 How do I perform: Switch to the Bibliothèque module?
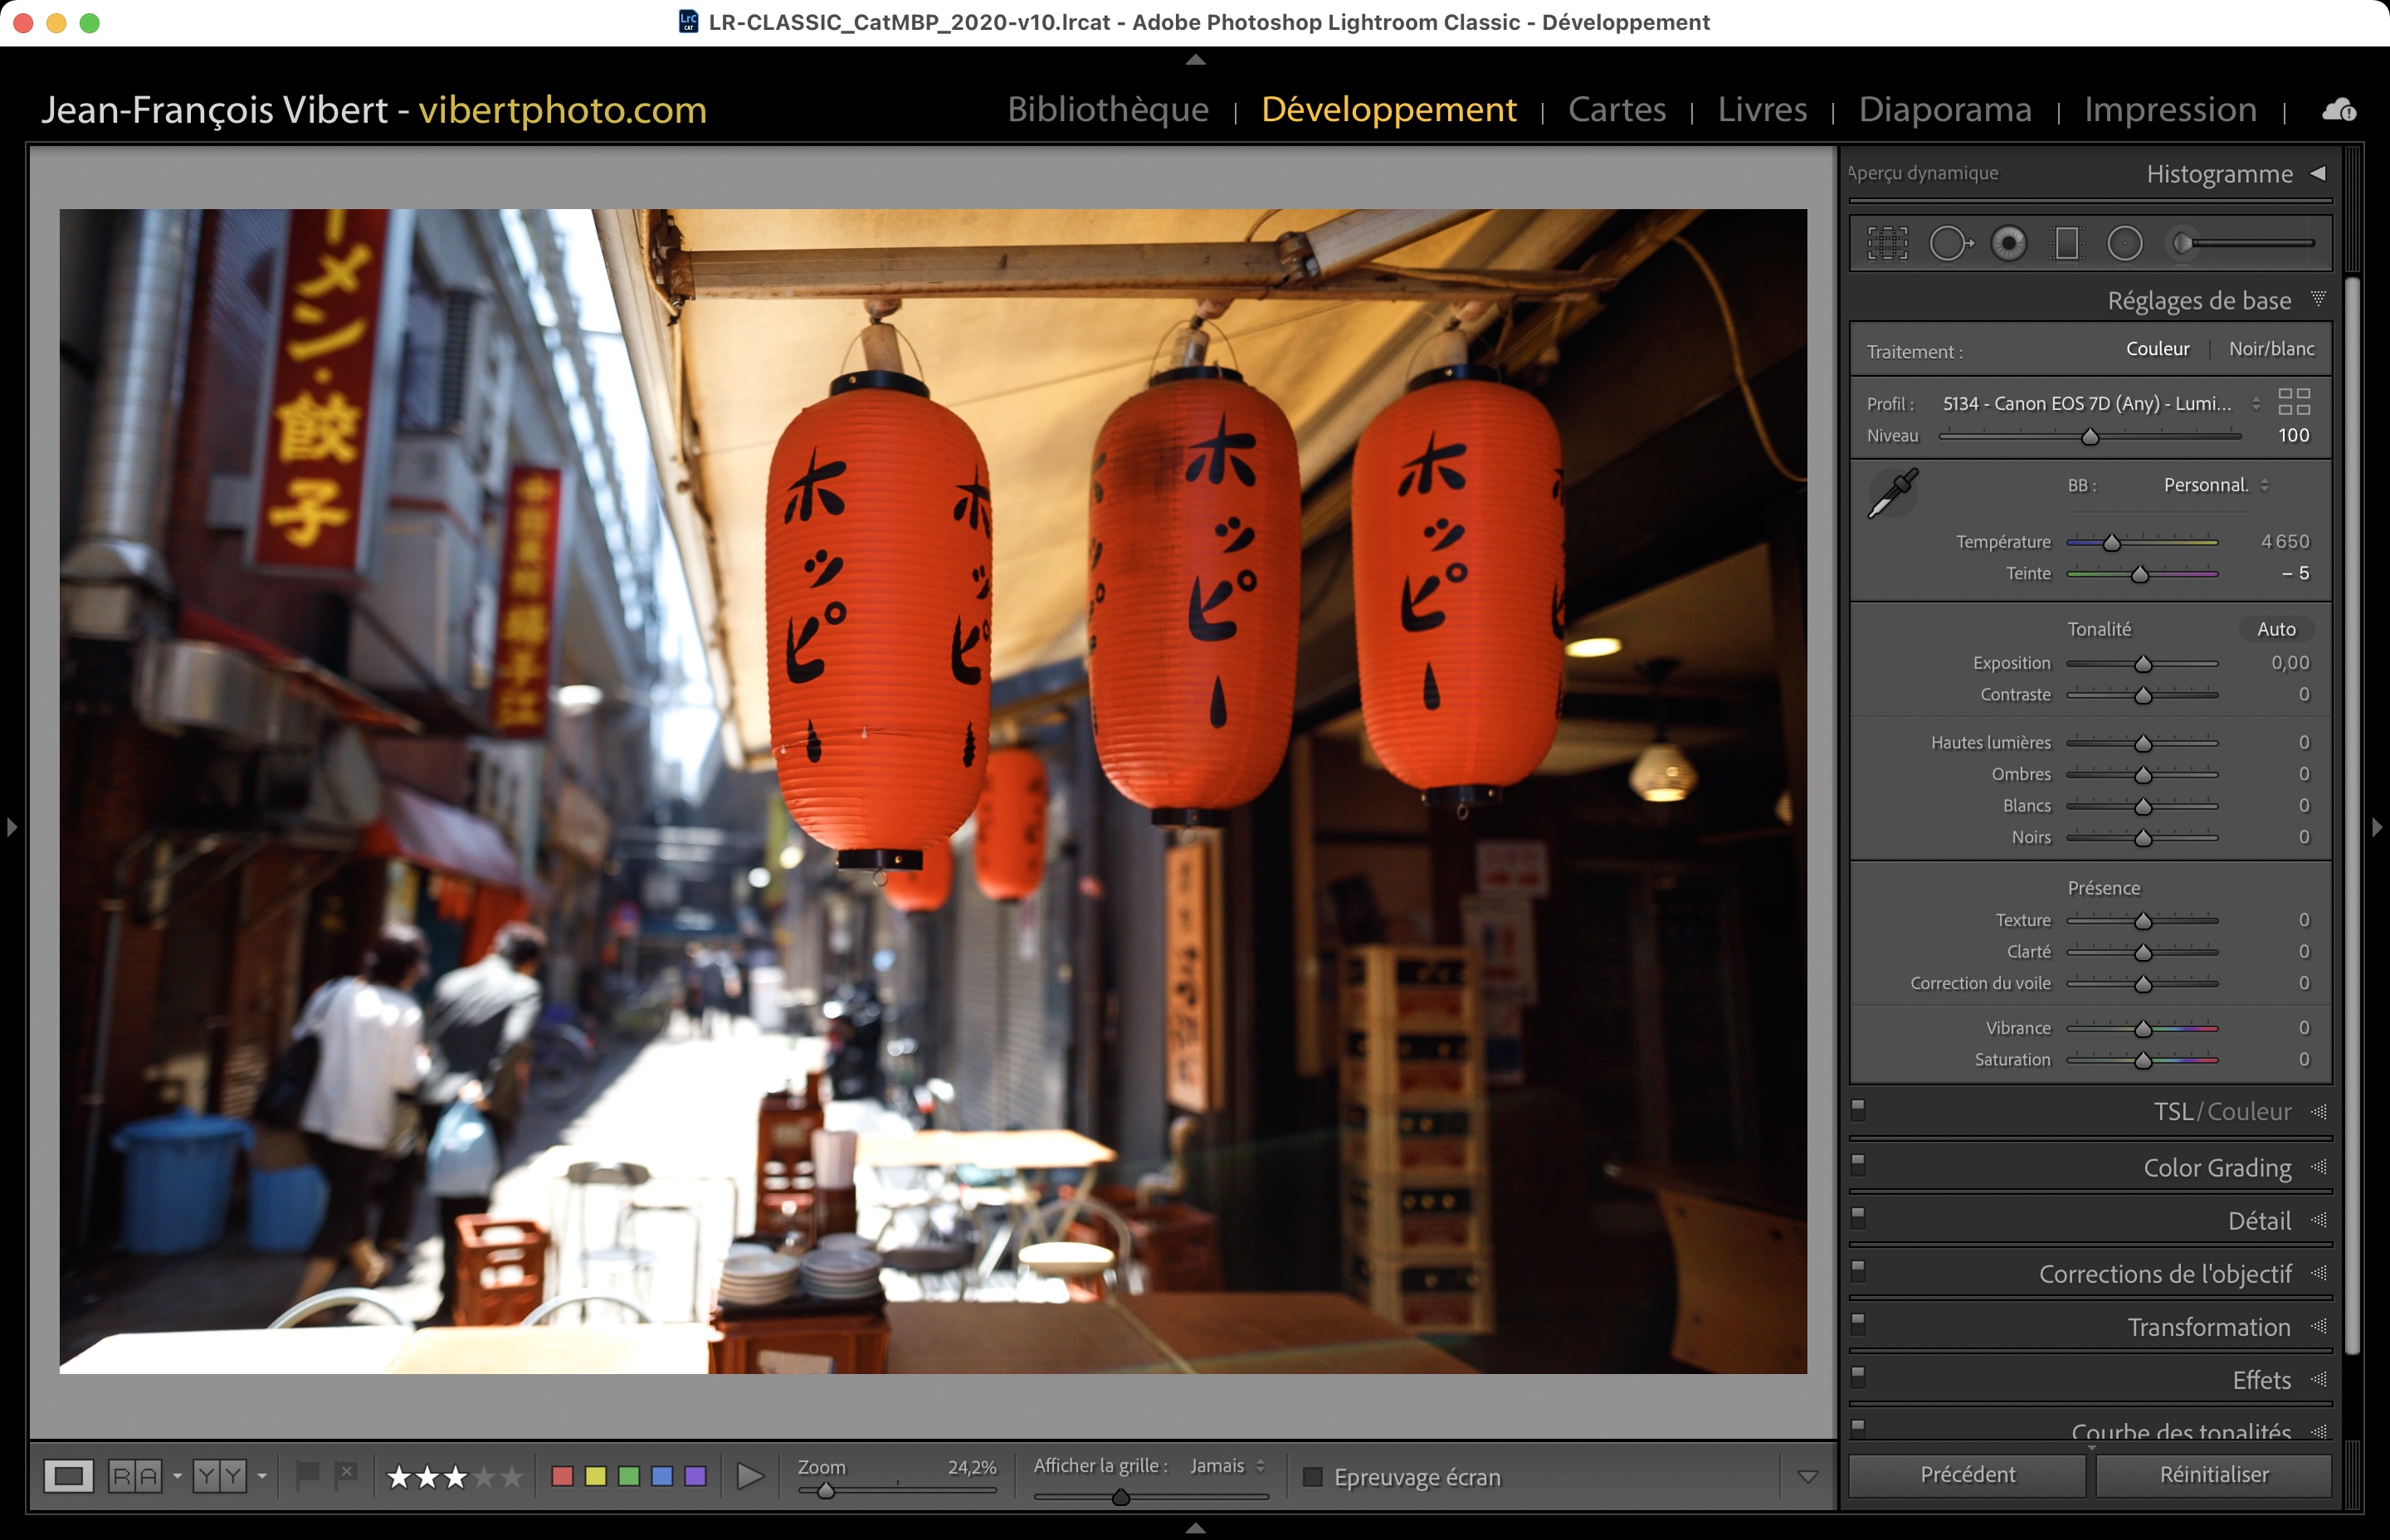pyautogui.click(x=1107, y=109)
